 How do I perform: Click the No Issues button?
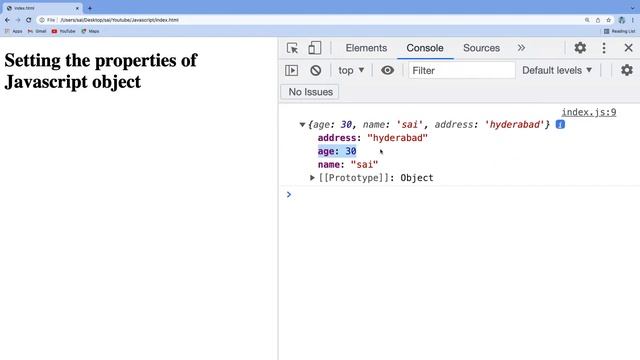[x=310, y=92]
